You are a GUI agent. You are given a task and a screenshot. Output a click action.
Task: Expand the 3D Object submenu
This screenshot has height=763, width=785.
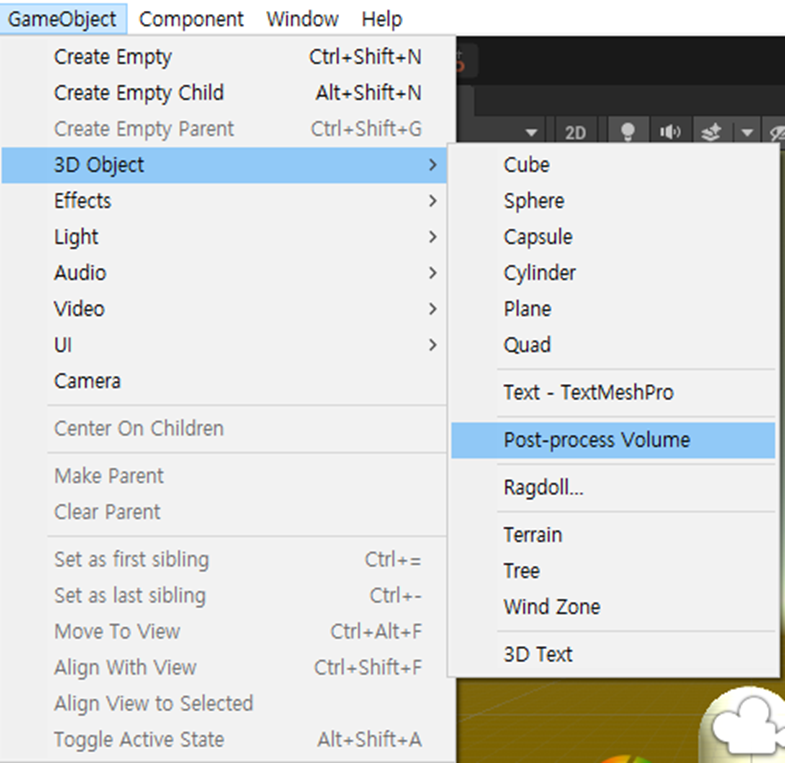tap(225, 165)
